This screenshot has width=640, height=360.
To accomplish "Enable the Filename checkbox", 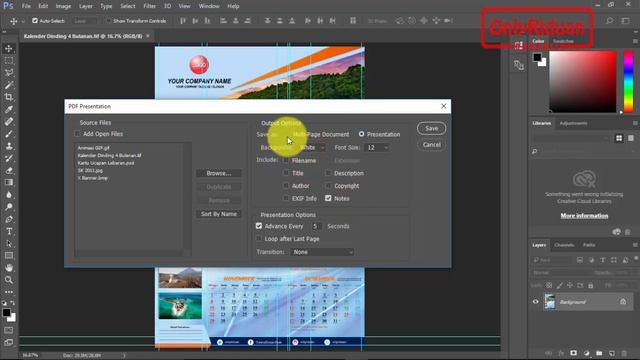I will coord(286,160).
